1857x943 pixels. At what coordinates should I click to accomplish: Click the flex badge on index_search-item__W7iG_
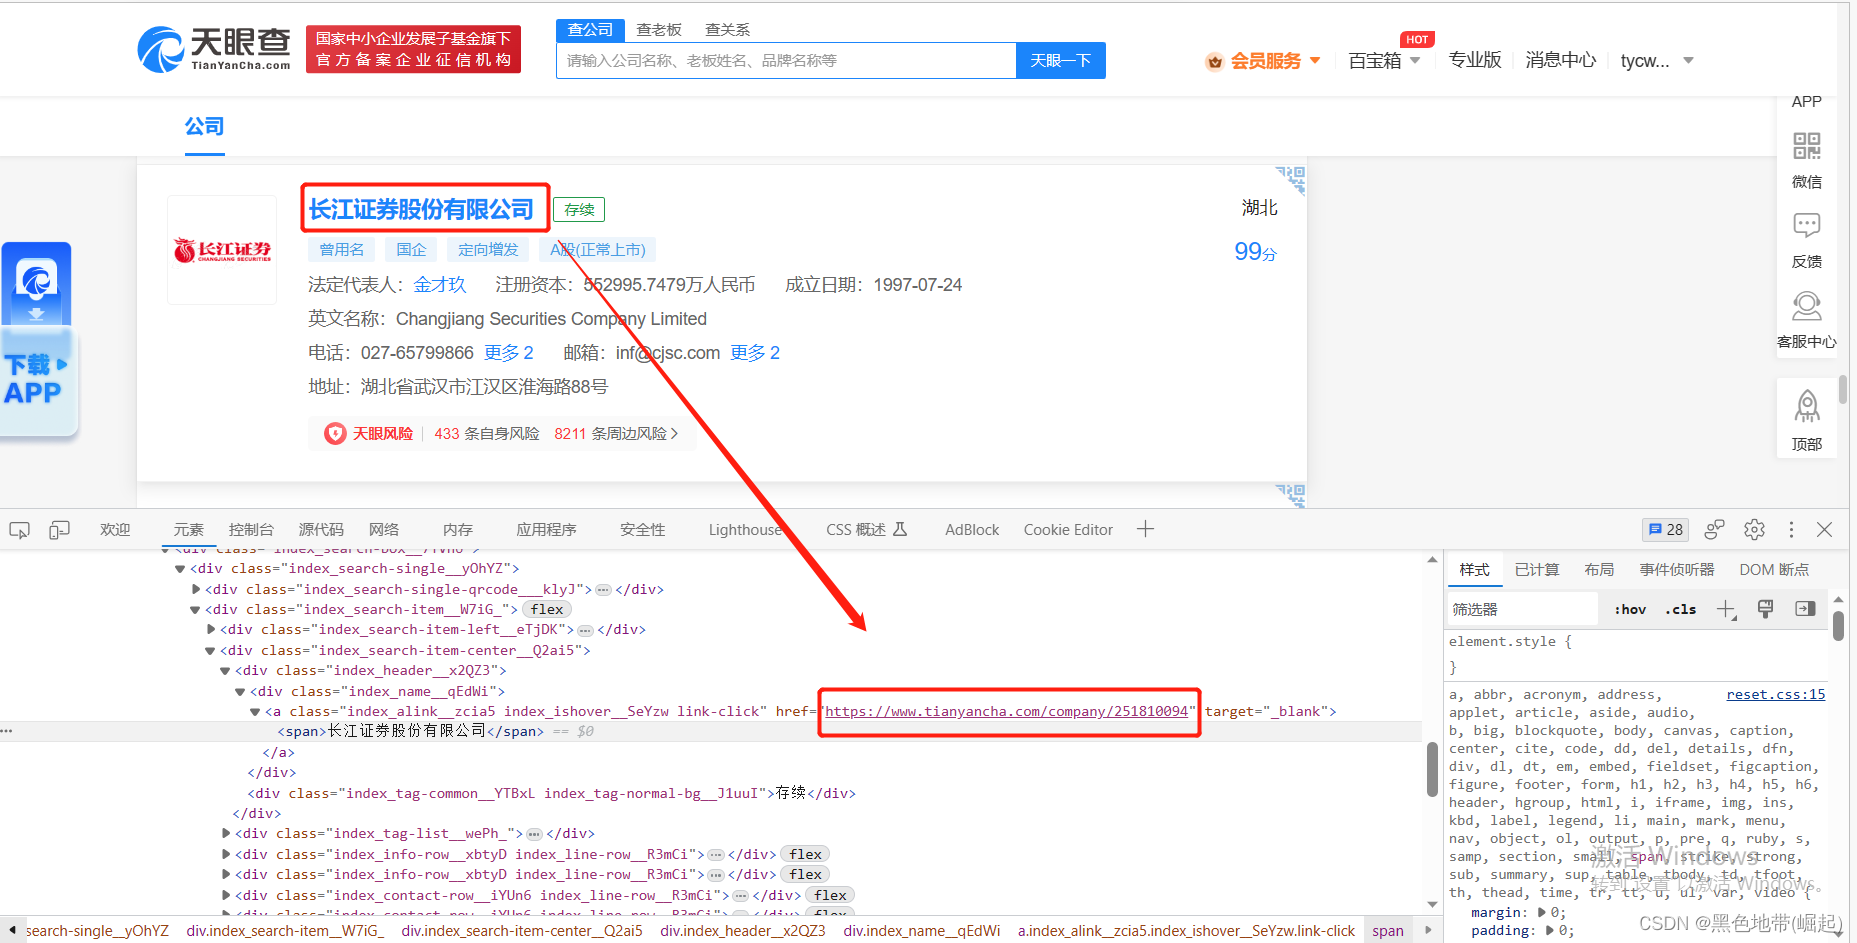(547, 609)
